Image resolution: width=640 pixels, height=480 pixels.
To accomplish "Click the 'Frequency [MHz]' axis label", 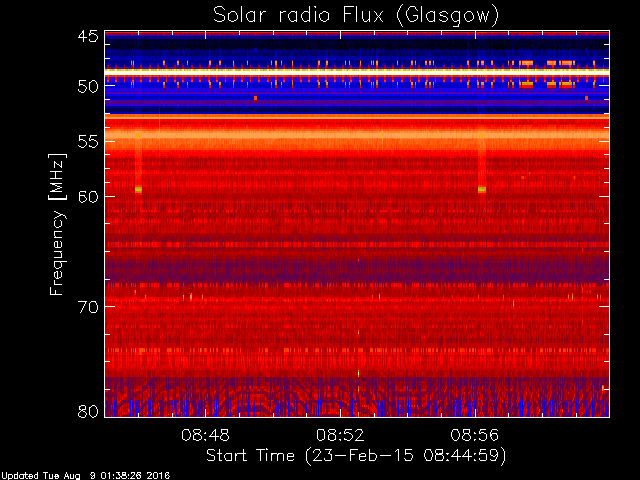I will coord(57,224).
